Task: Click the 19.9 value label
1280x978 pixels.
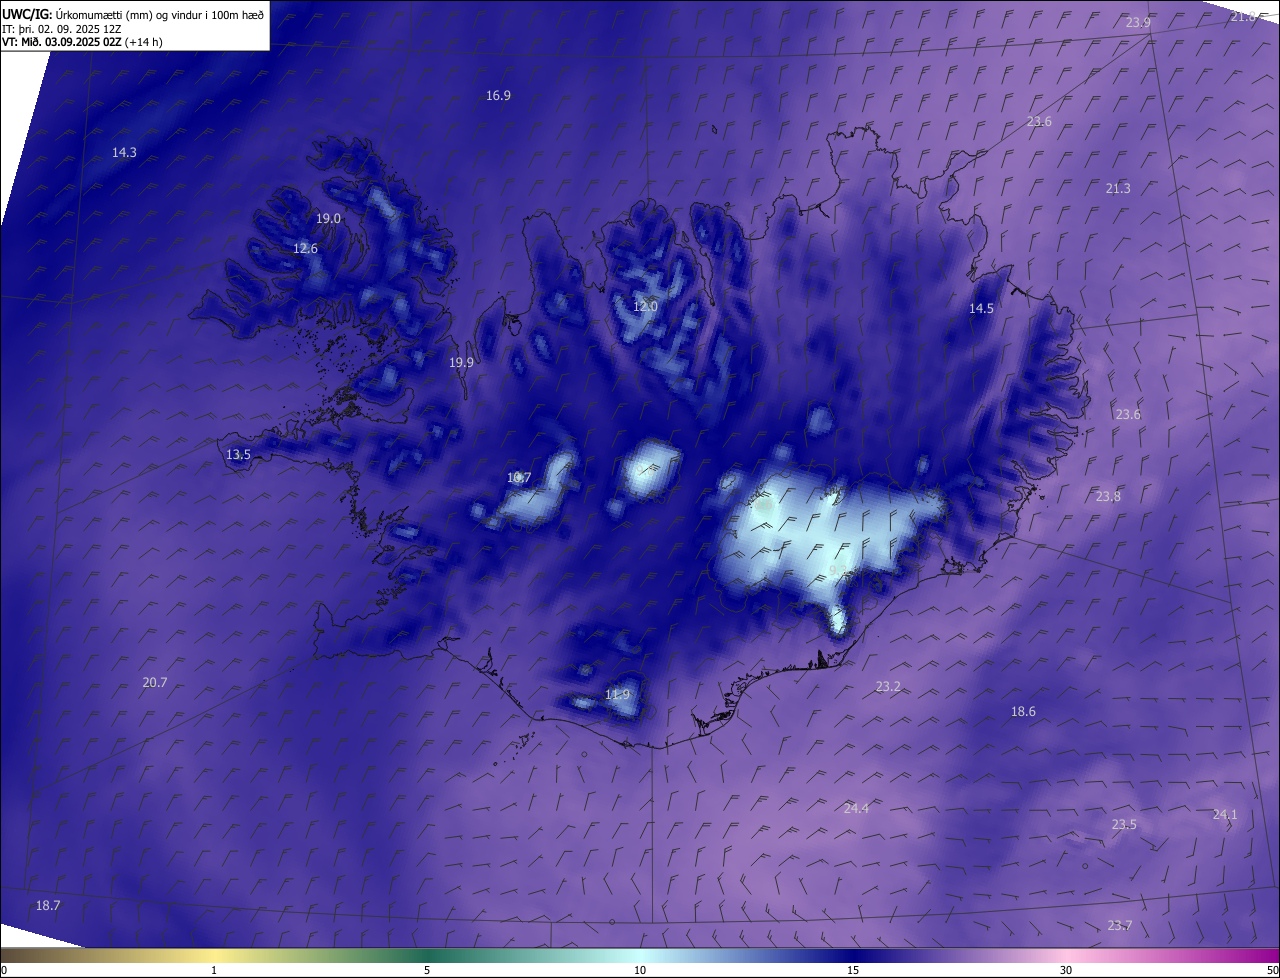Action: pyautogui.click(x=461, y=363)
